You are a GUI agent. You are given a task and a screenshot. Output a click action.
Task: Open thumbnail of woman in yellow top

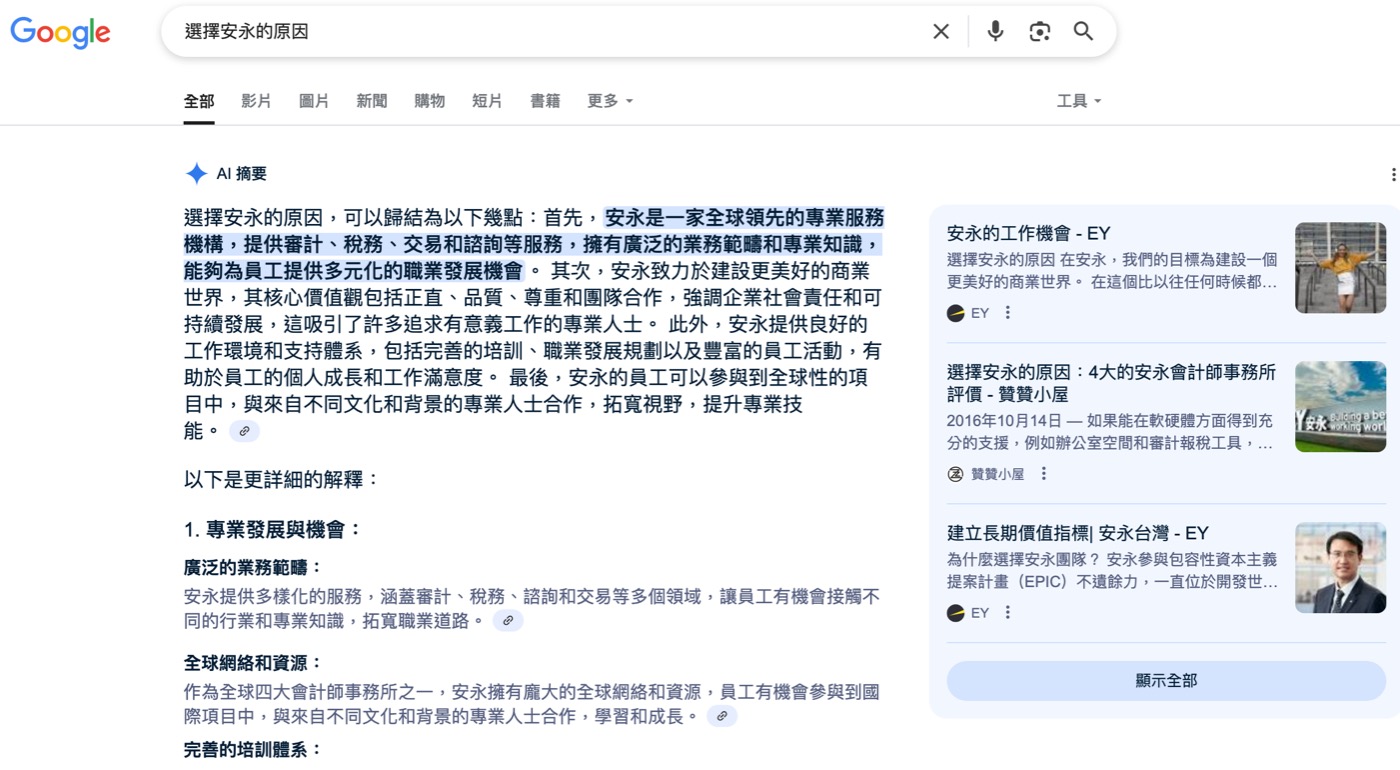(x=1340, y=267)
